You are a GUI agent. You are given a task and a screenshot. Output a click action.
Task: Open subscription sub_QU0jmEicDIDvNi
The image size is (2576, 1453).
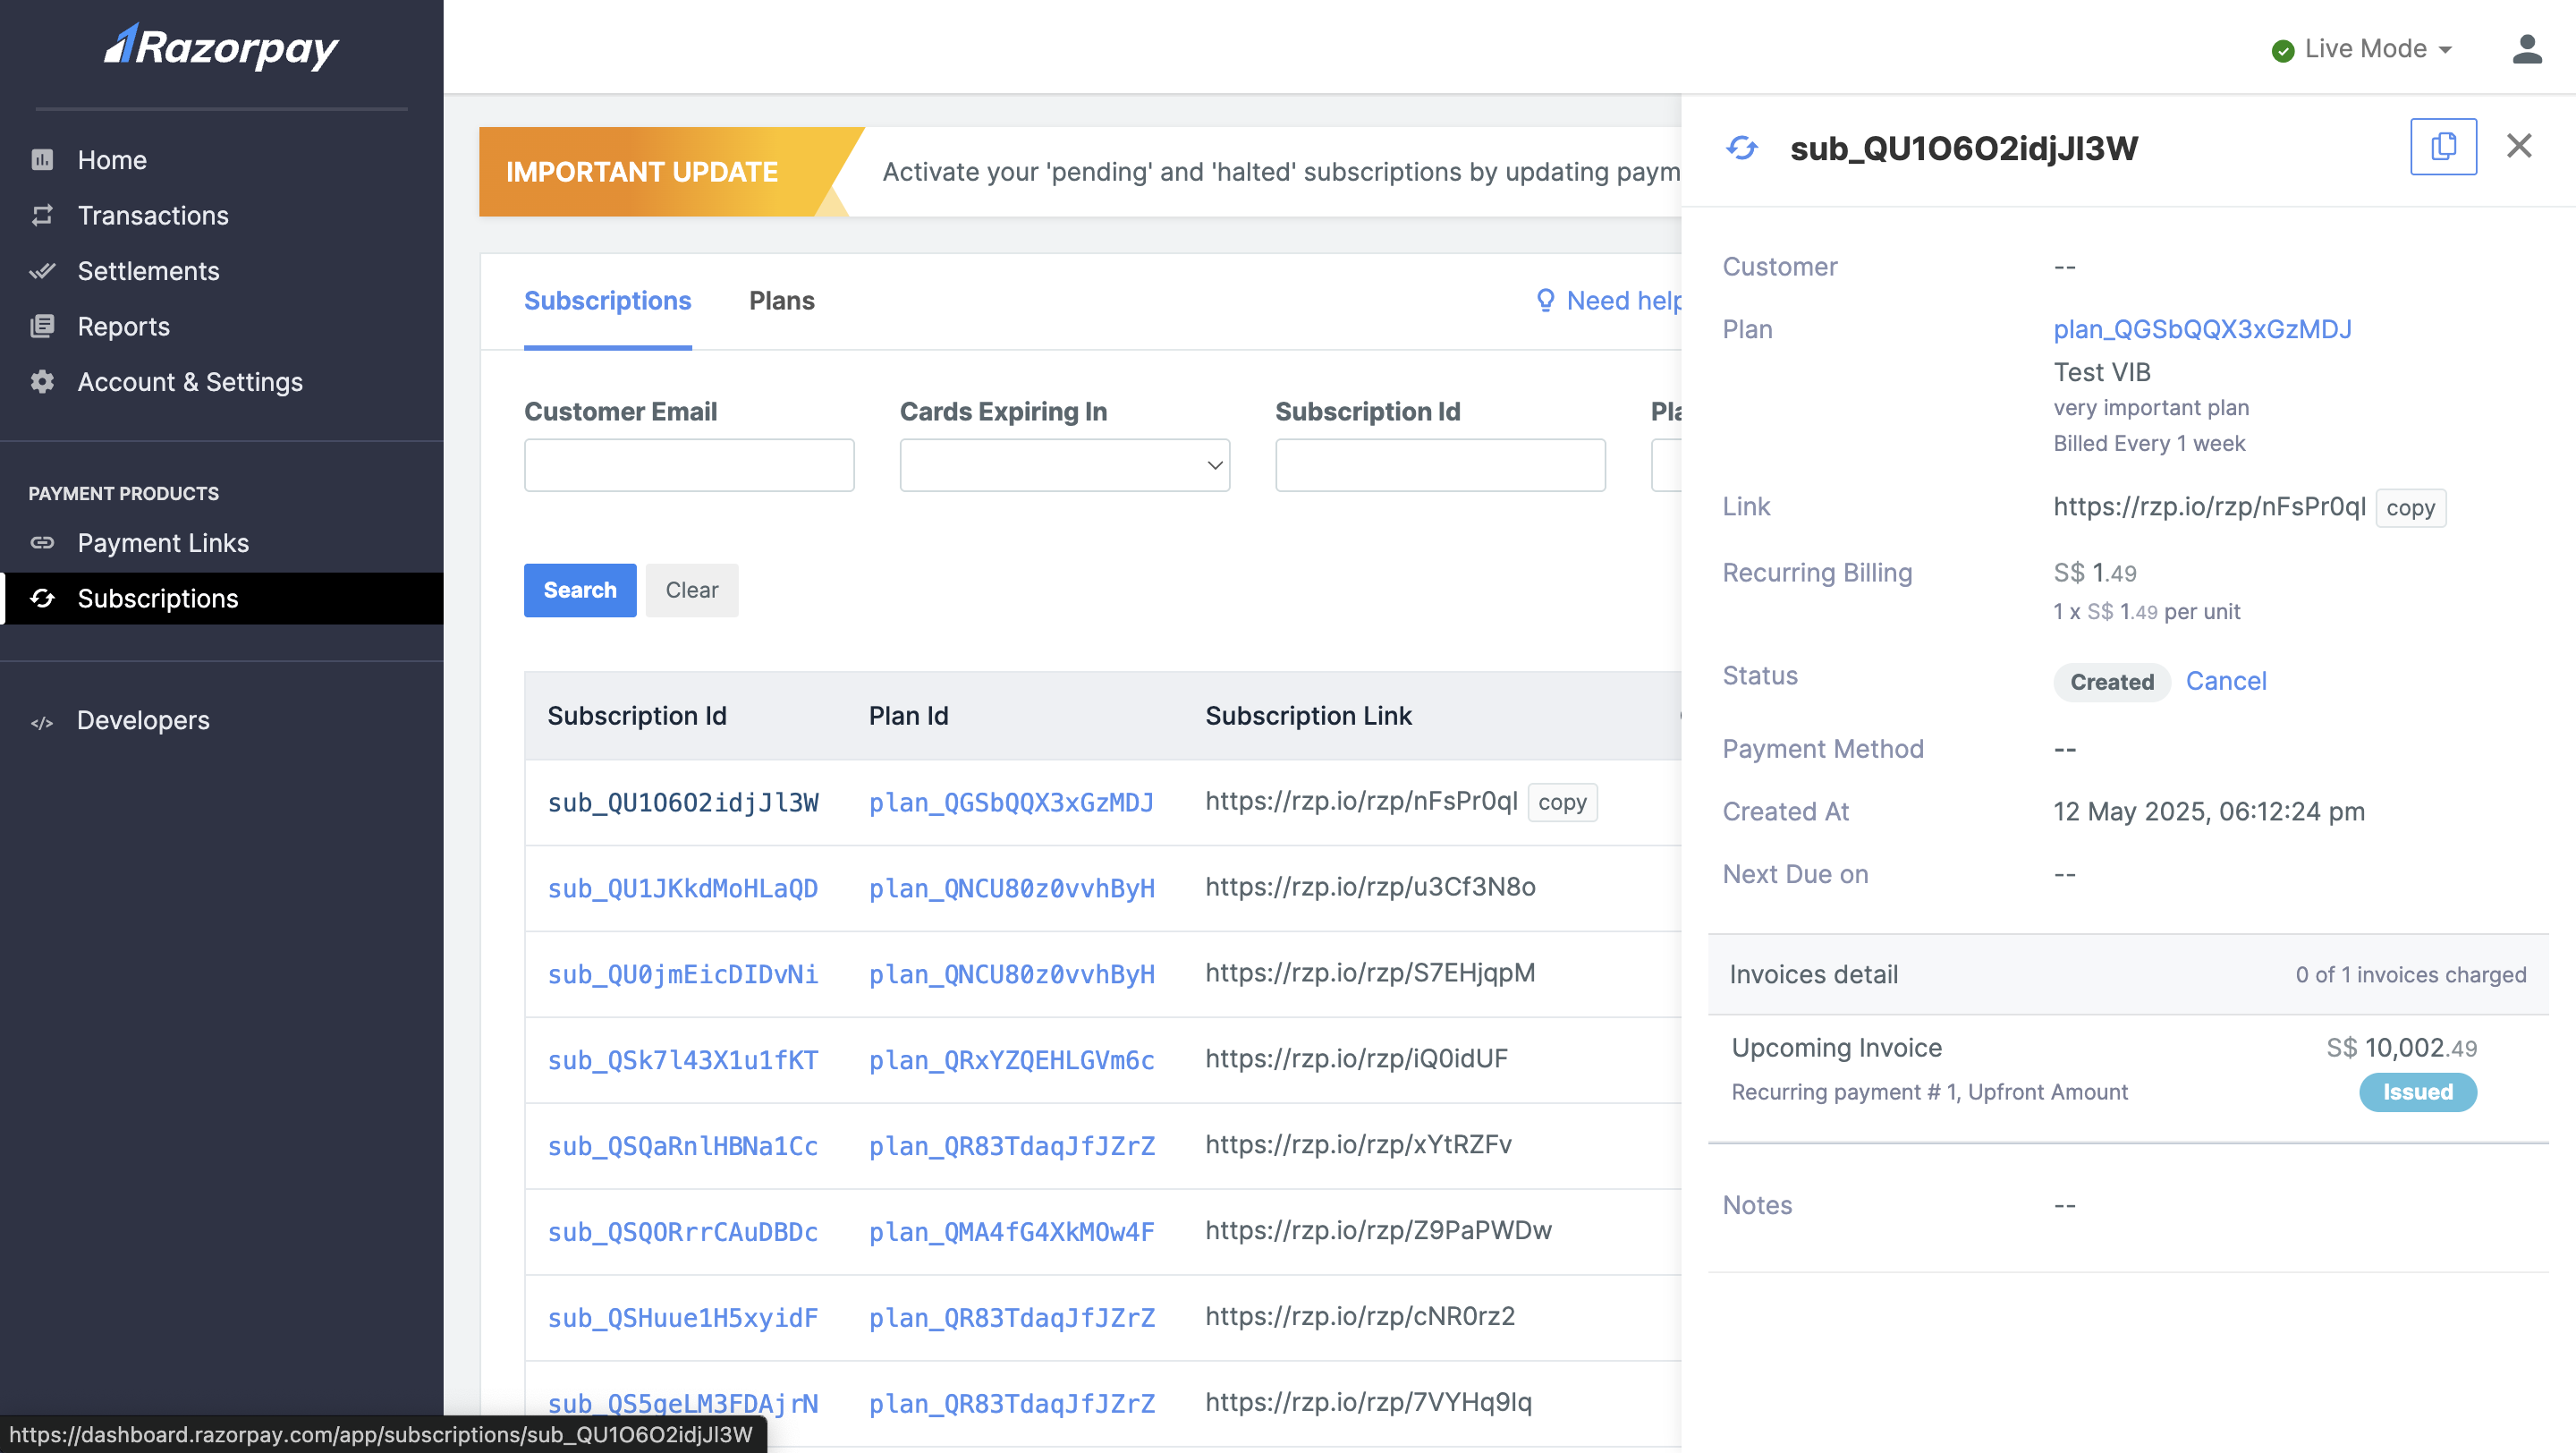pos(683,974)
